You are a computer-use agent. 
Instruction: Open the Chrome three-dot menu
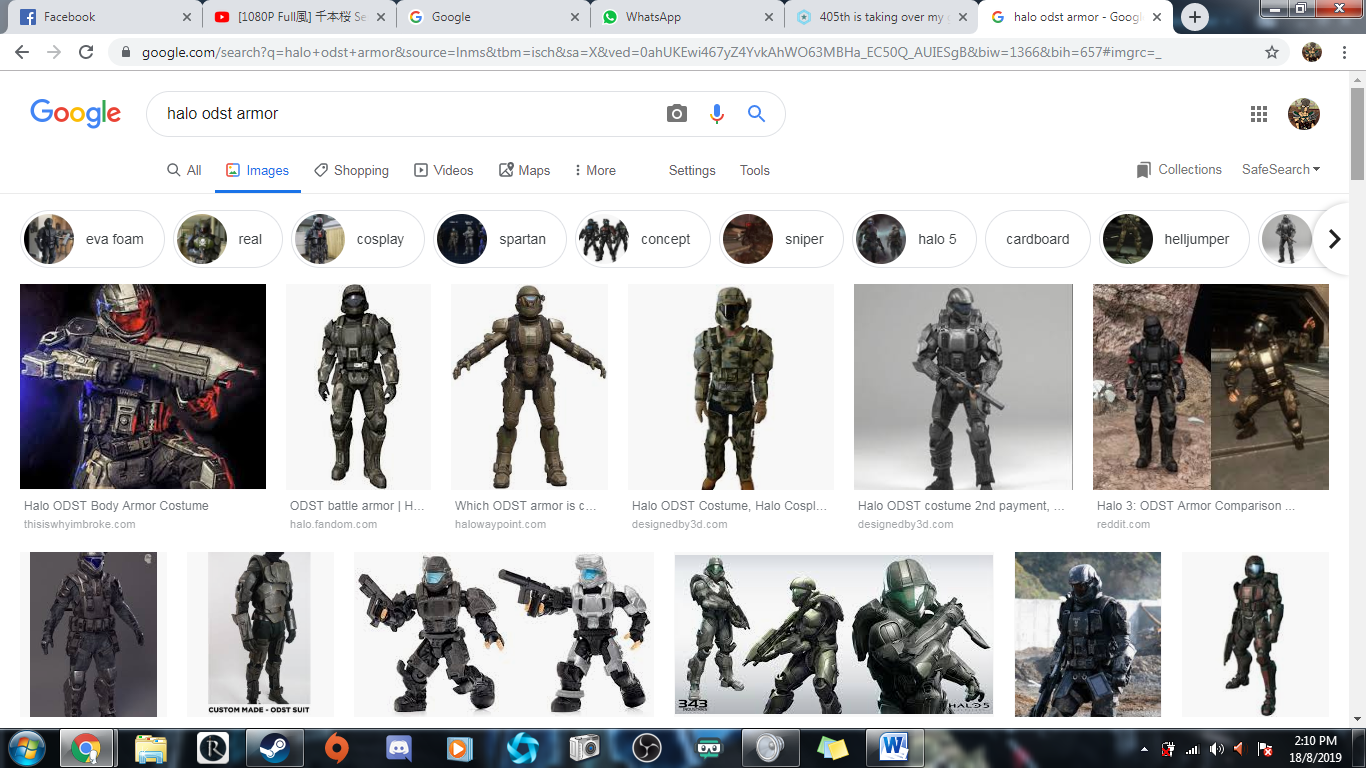pyautogui.click(x=1344, y=52)
